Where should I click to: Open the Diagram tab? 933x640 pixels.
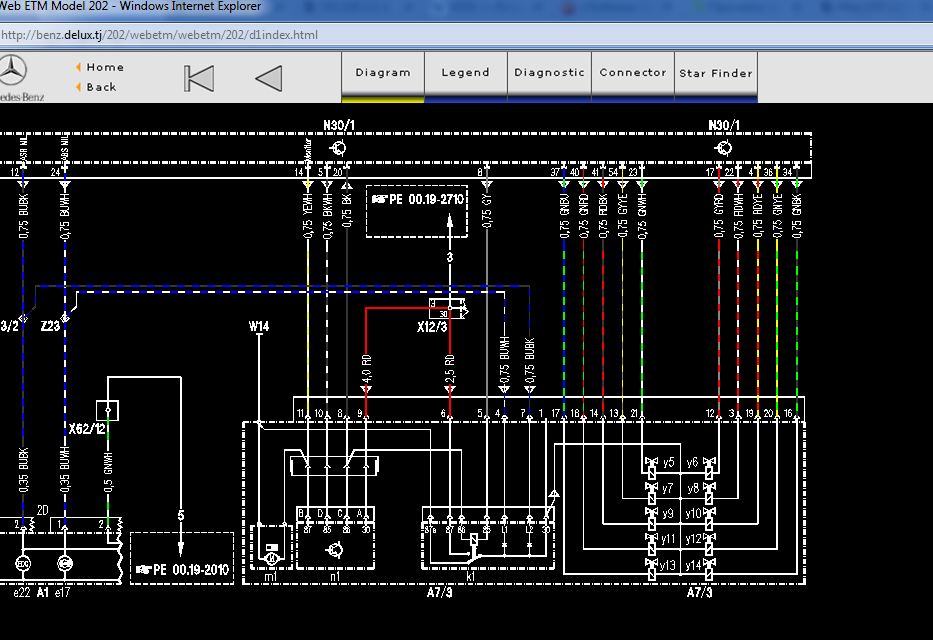pyautogui.click(x=383, y=73)
